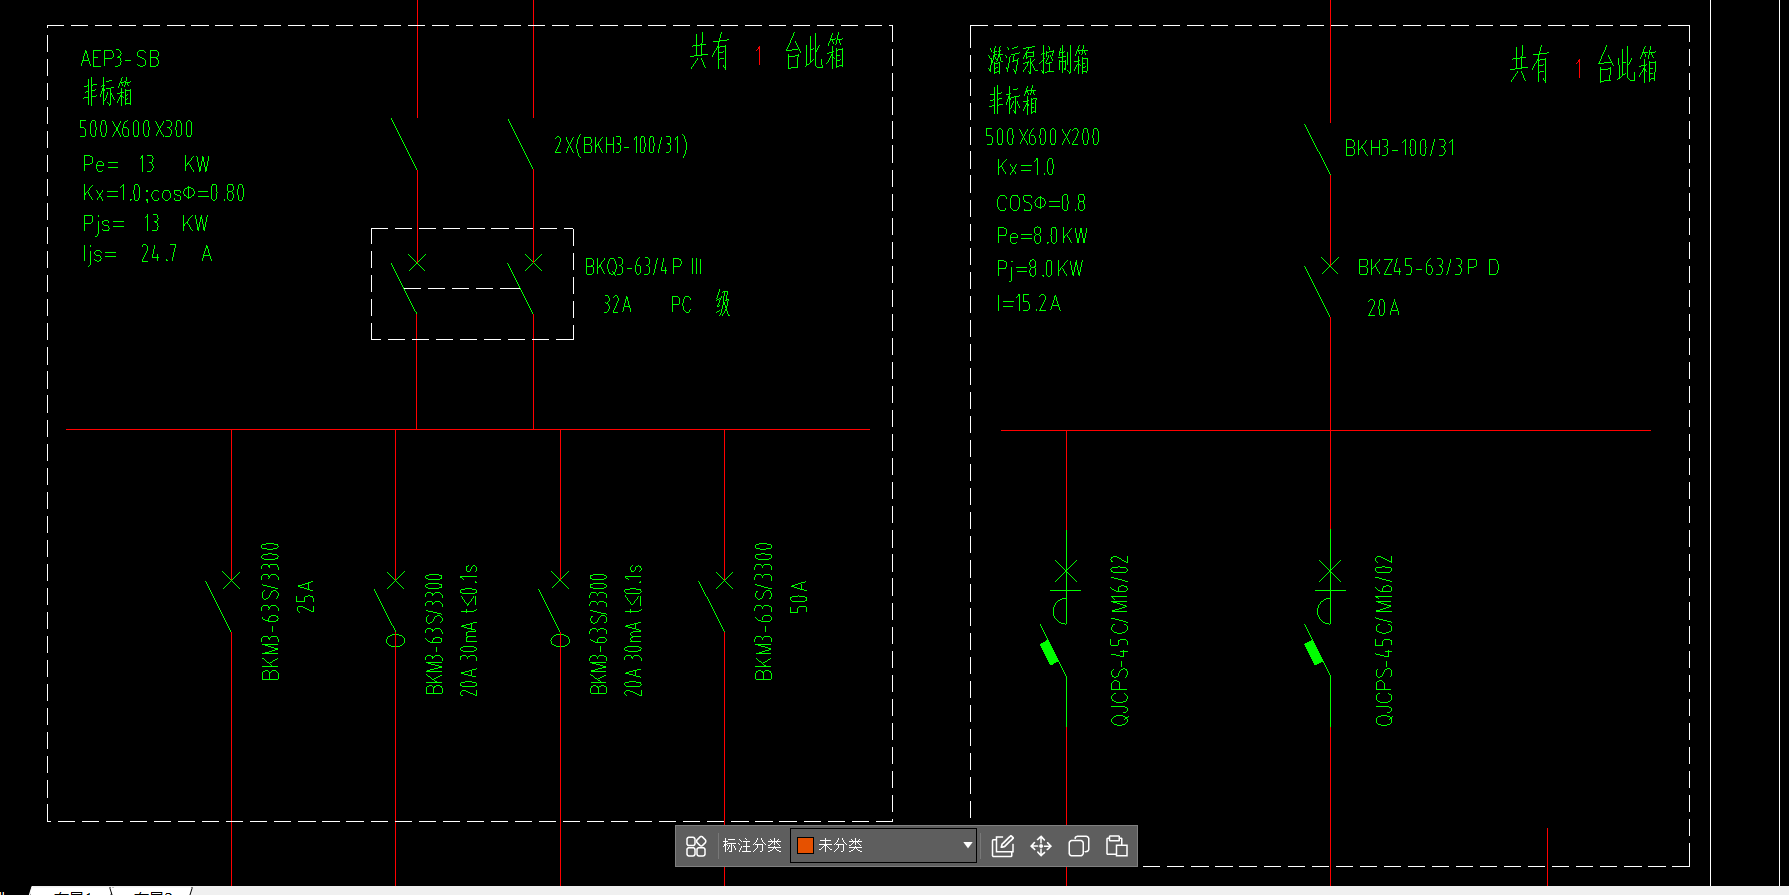The width and height of the screenshot is (1789, 895).
Task: Click the dashed transfer switch box symbol
Action: 472,284
